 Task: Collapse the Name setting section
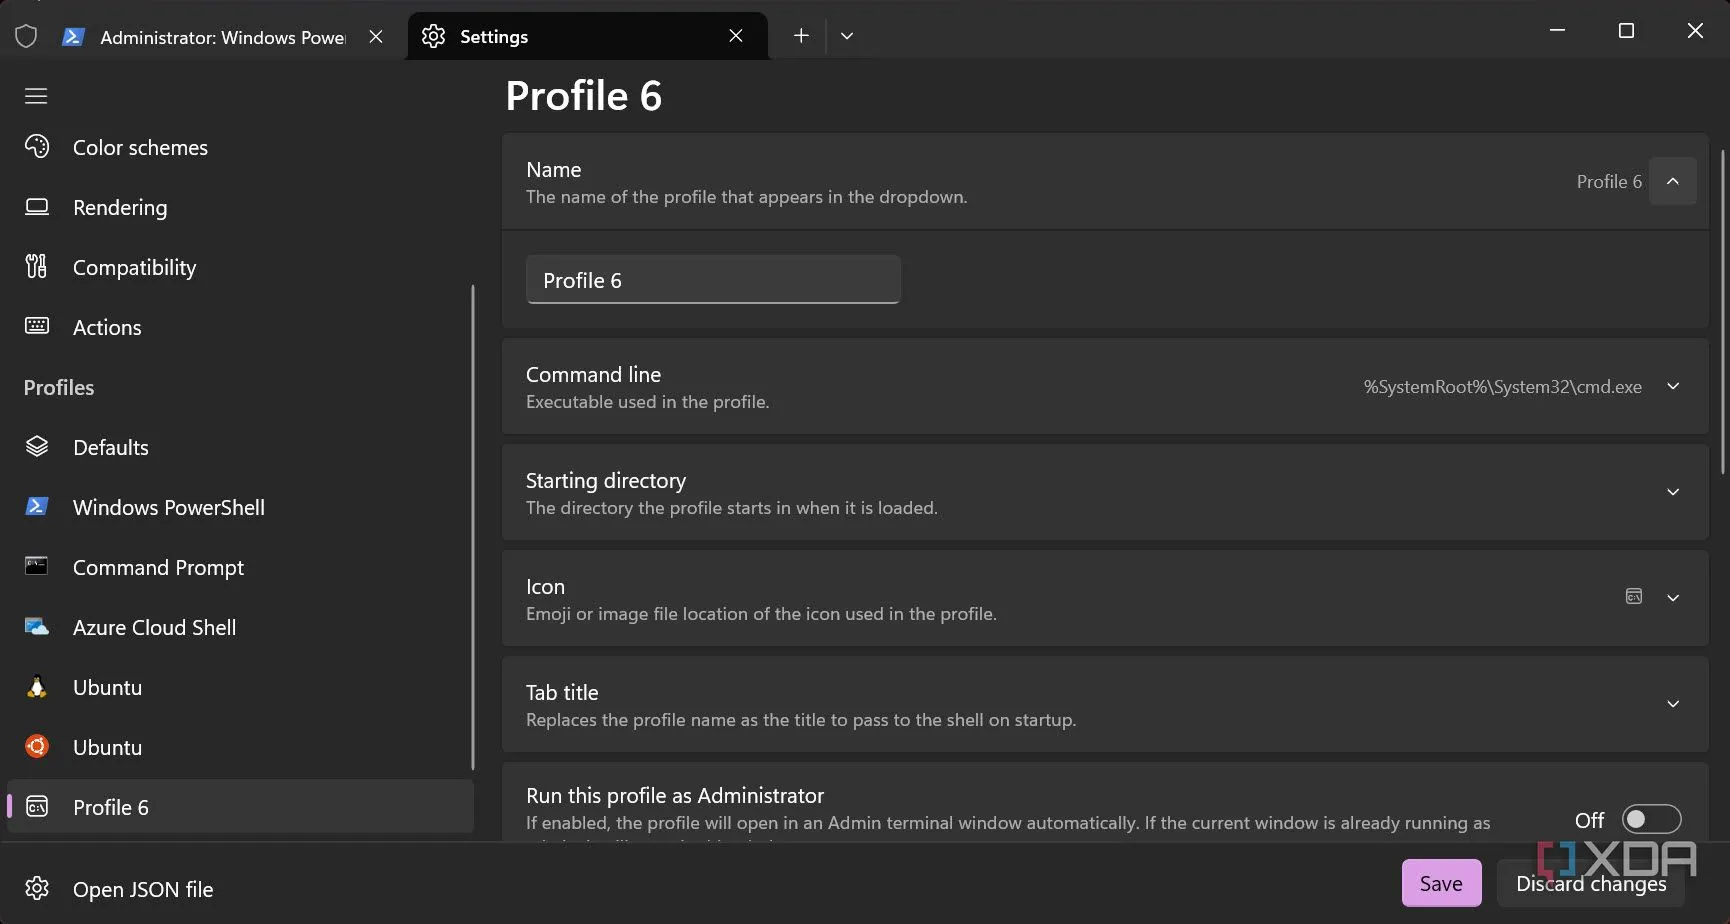coord(1672,181)
